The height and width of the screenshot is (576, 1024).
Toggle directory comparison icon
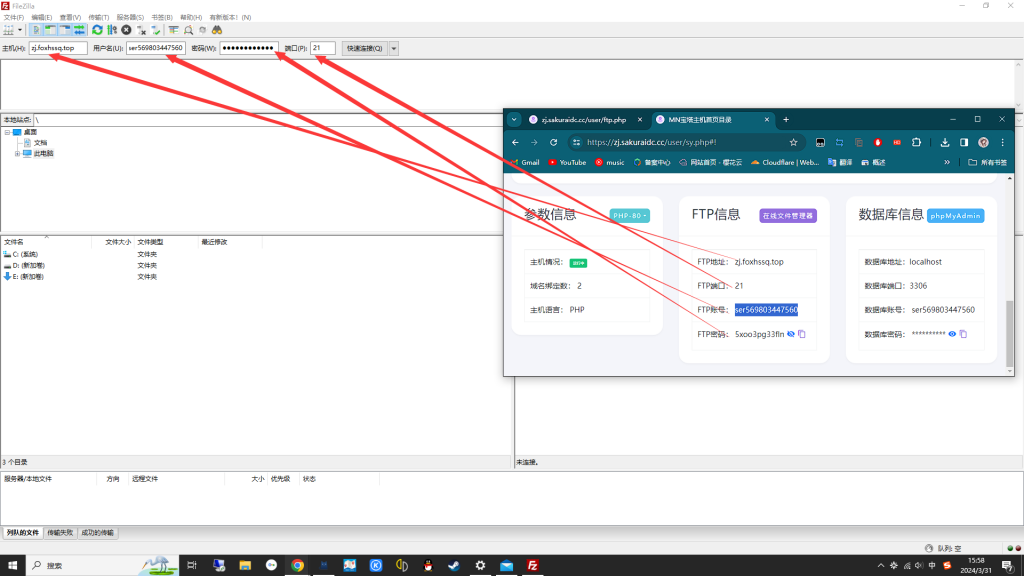coord(188,30)
